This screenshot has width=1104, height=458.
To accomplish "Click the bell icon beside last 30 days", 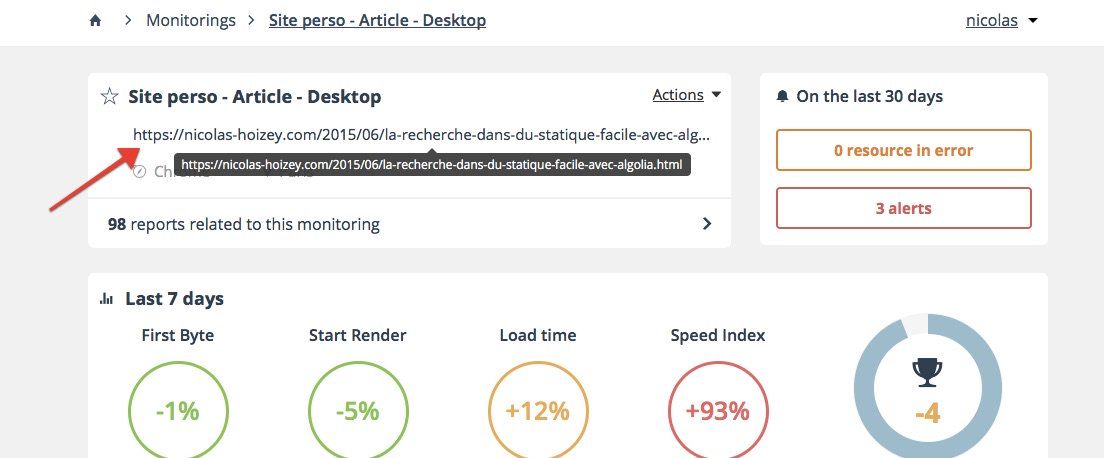I will [x=782, y=97].
